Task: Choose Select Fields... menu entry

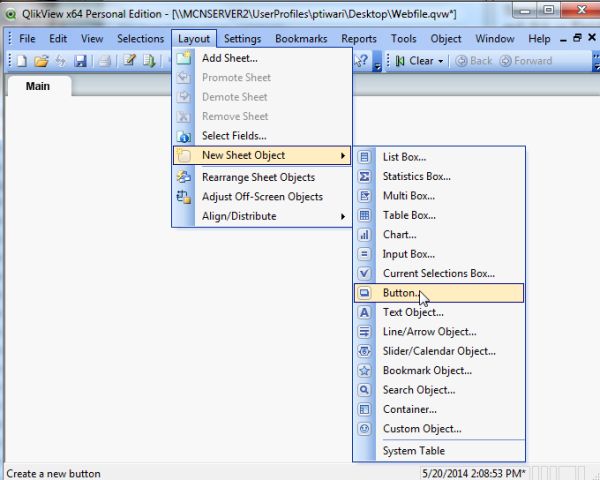Action: click(x=262, y=136)
